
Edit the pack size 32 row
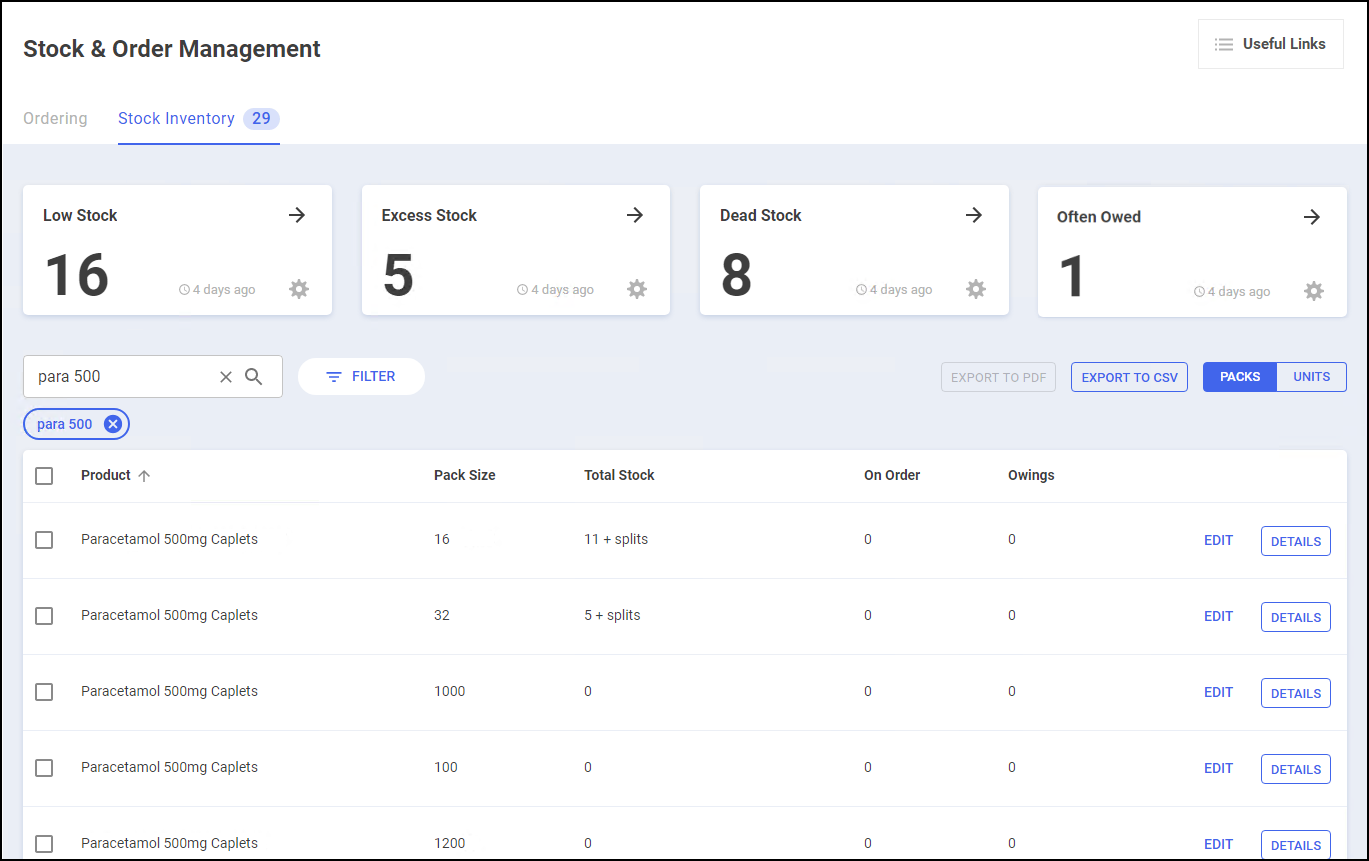point(1218,616)
